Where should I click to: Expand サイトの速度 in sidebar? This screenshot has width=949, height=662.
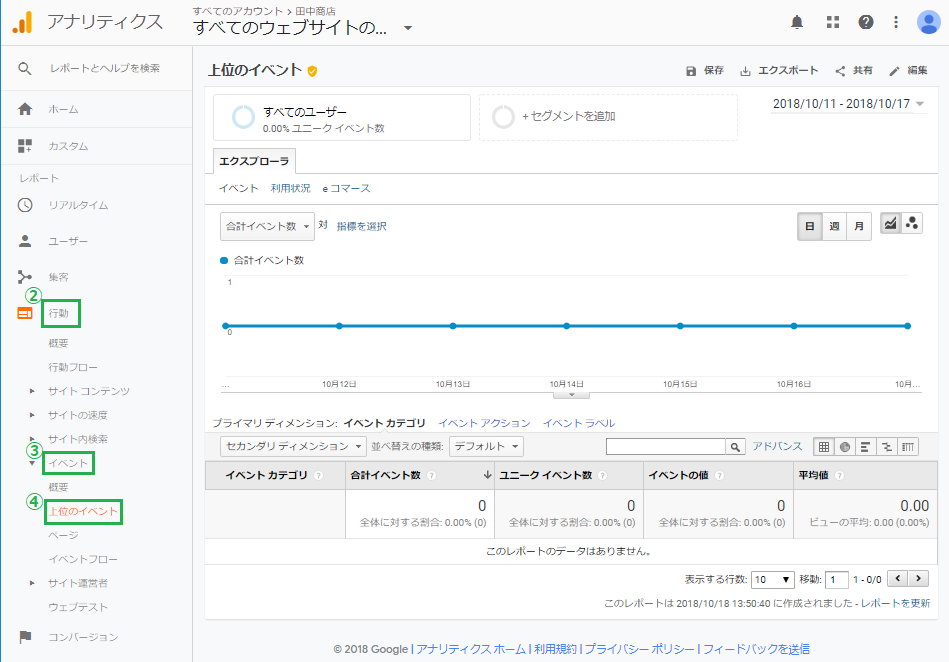coord(32,415)
